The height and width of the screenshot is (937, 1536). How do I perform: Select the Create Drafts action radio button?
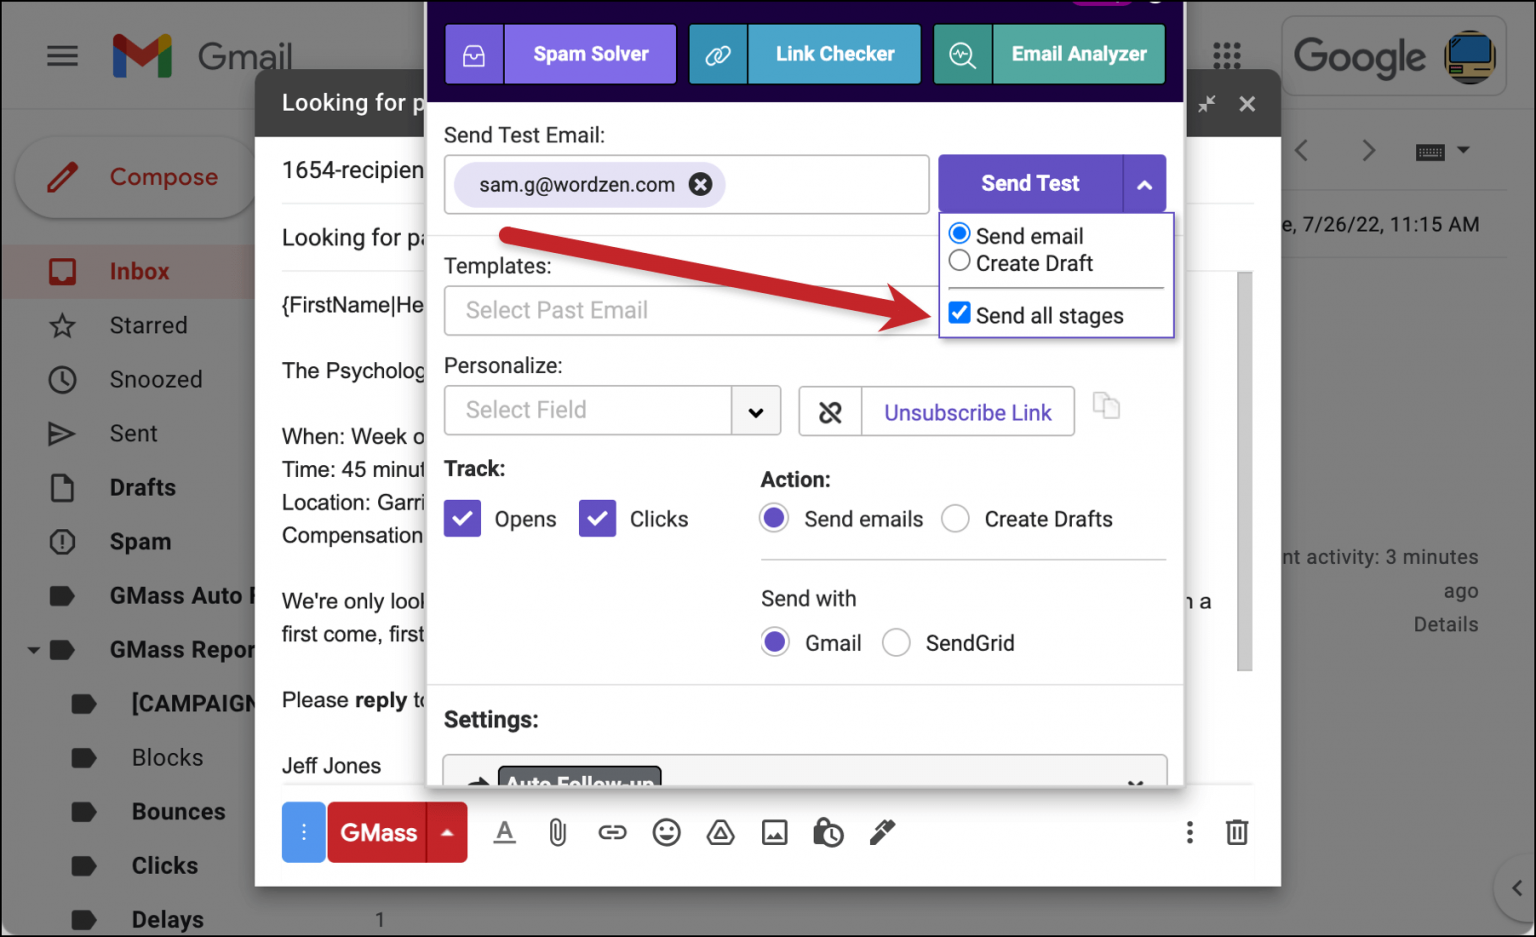coord(955,518)
